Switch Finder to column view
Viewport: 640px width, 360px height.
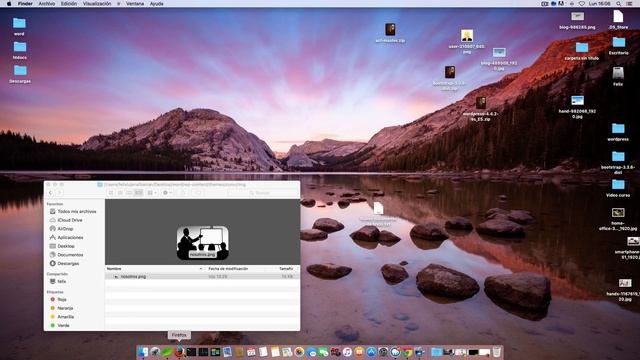[129, 193]
